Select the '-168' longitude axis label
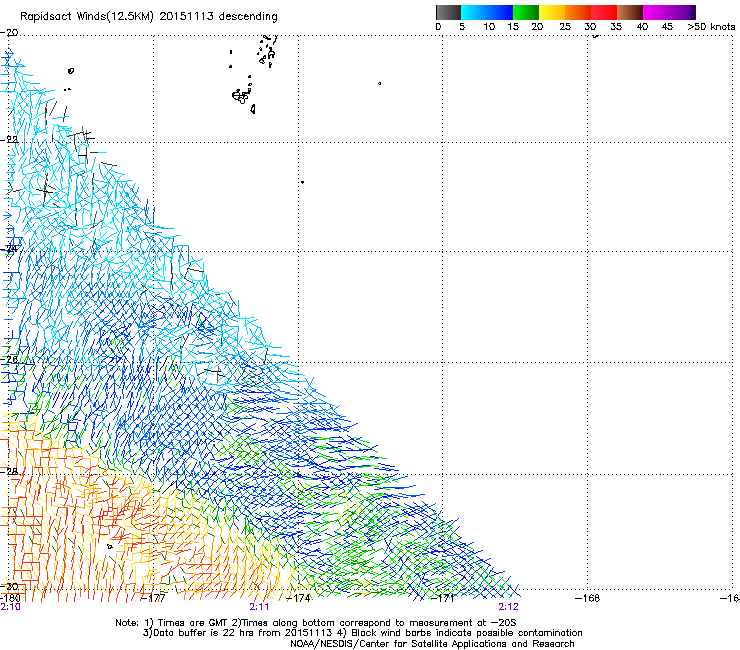This screenshot has width=740, height=650. pos(588,598)
